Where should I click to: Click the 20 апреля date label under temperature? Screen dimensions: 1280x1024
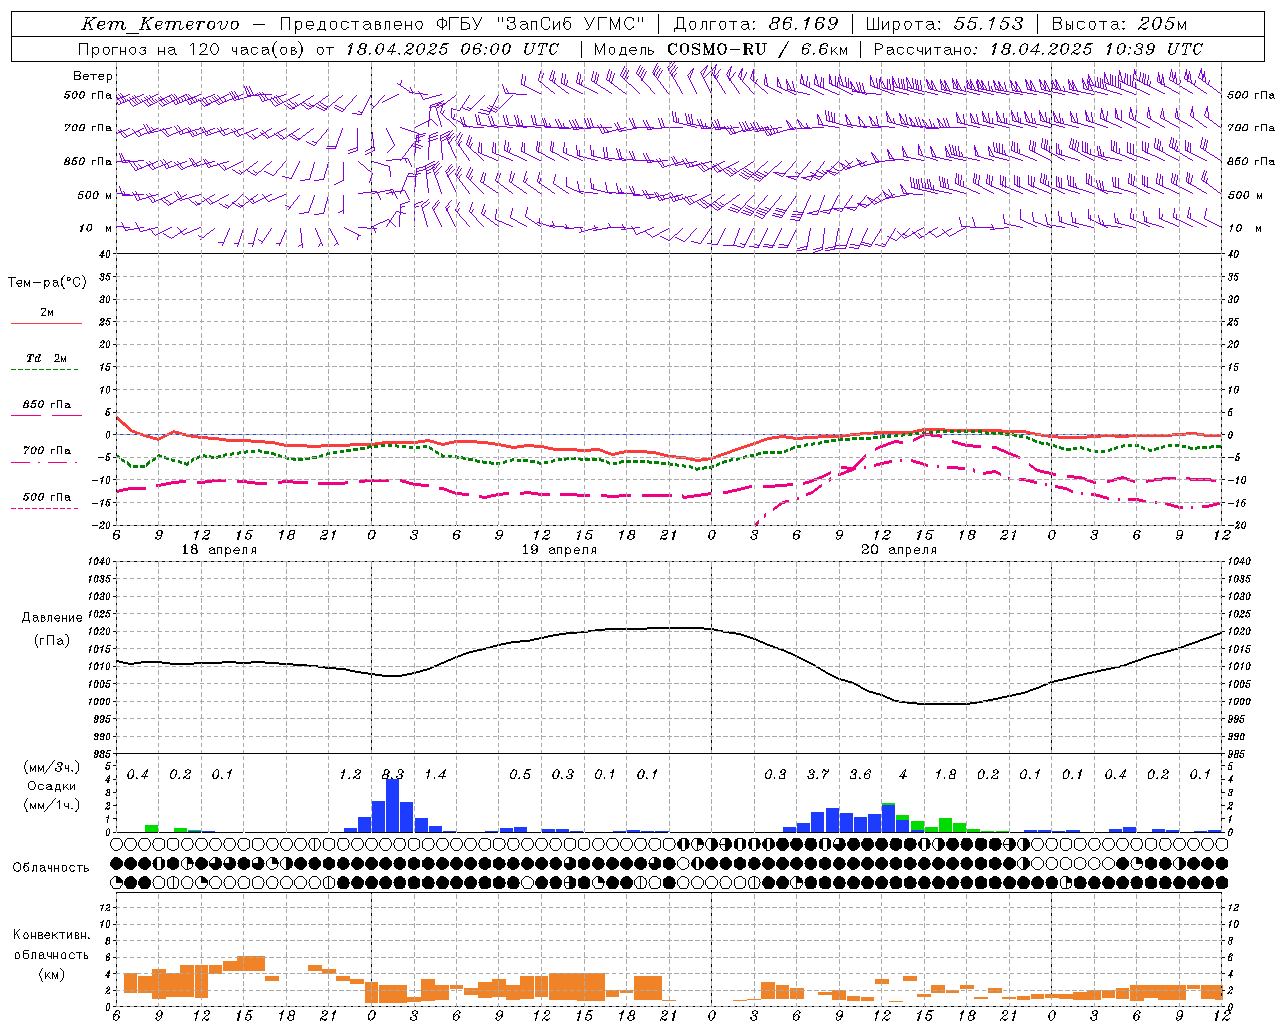(x=899, y=550)
